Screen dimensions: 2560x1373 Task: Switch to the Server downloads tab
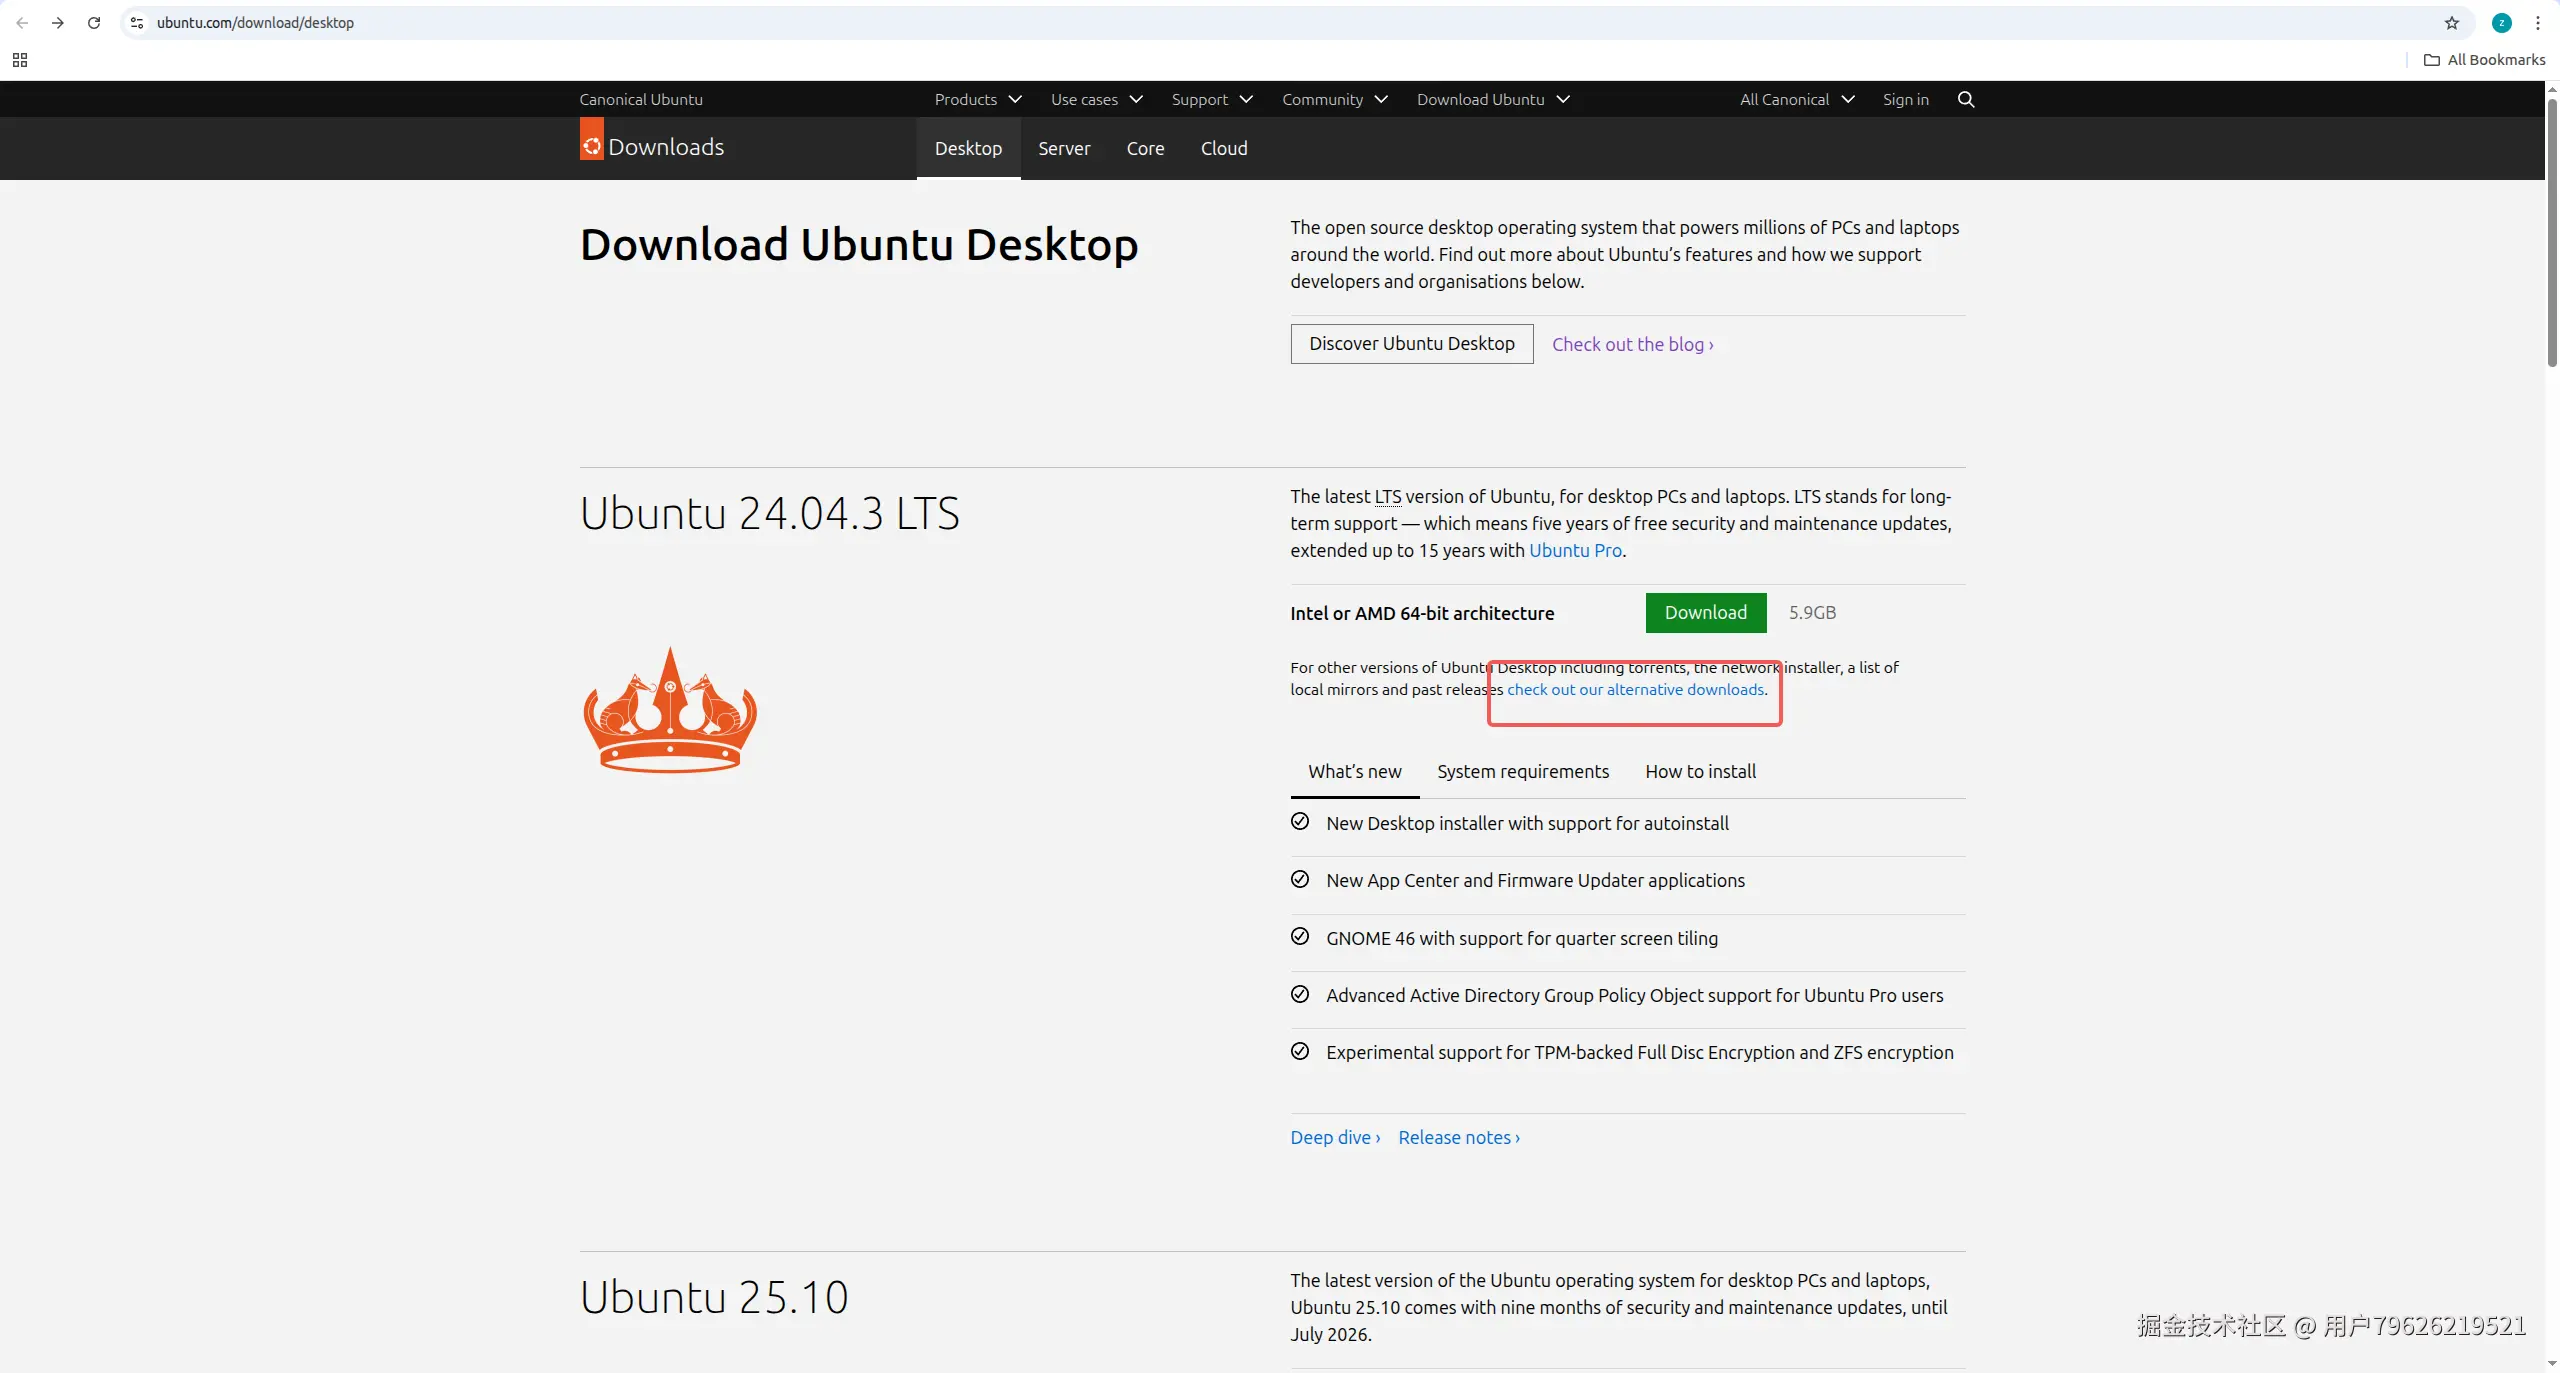pyautogui.click(x=1063, y=148)
